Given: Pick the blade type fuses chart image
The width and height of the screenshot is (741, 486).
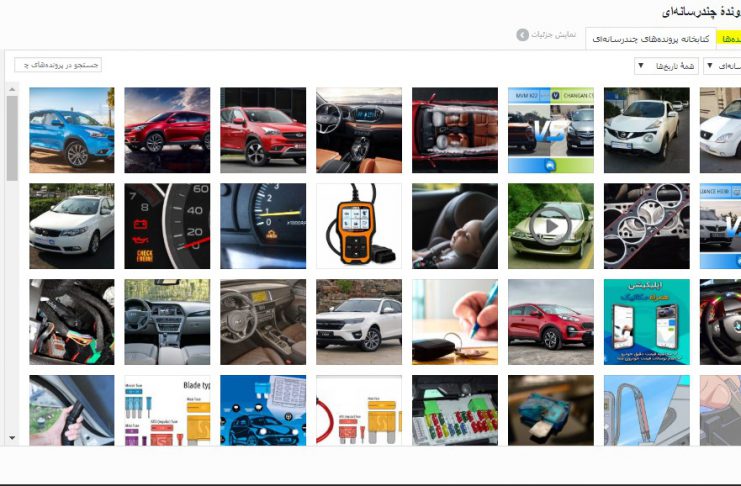Looking at the screenshot, I should click(x=167, y=410).
